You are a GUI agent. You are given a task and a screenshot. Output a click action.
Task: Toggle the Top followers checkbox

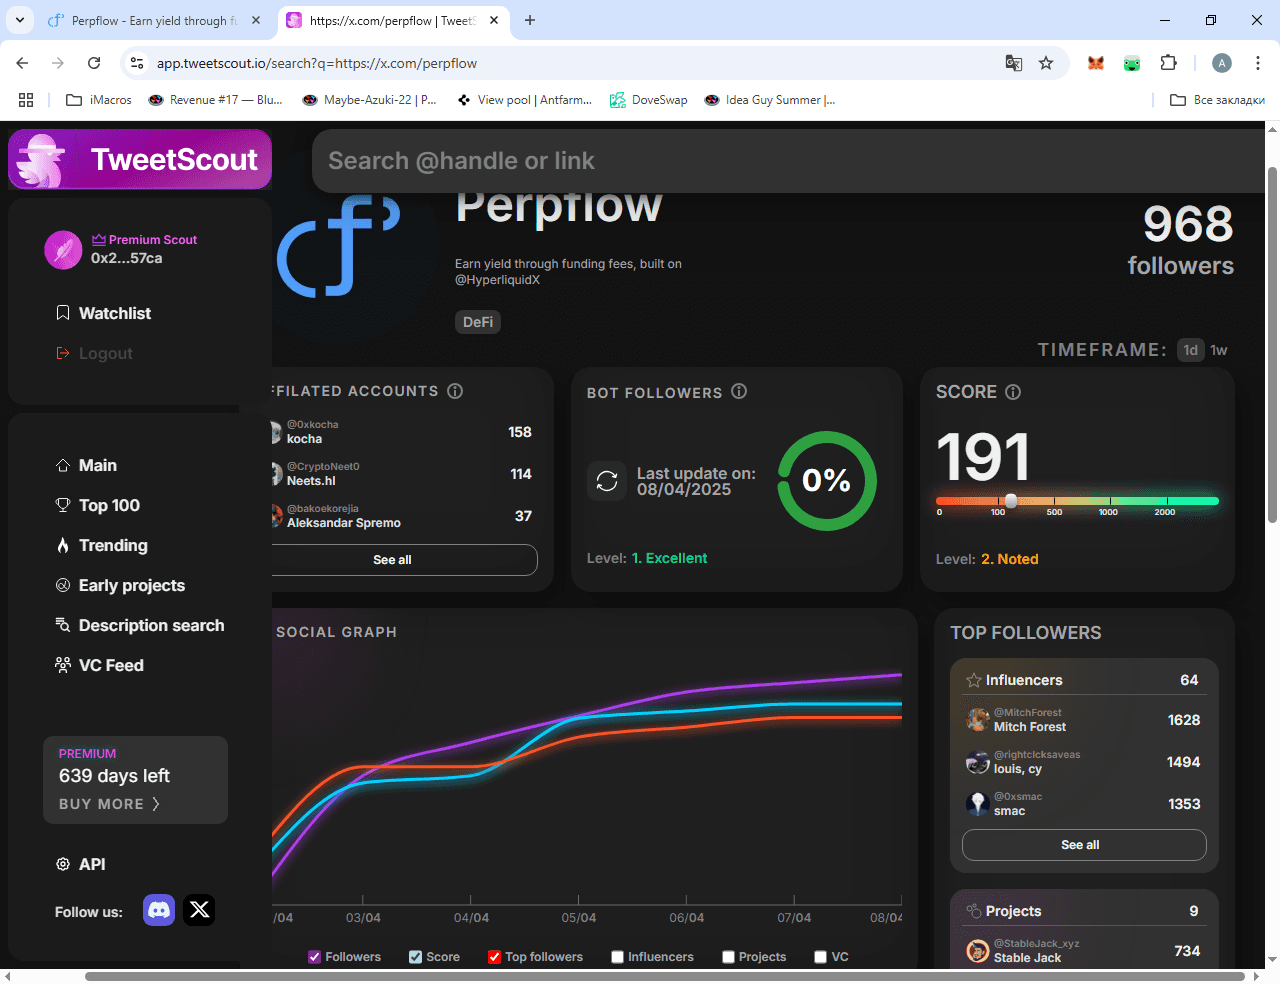tap(494, 957)
